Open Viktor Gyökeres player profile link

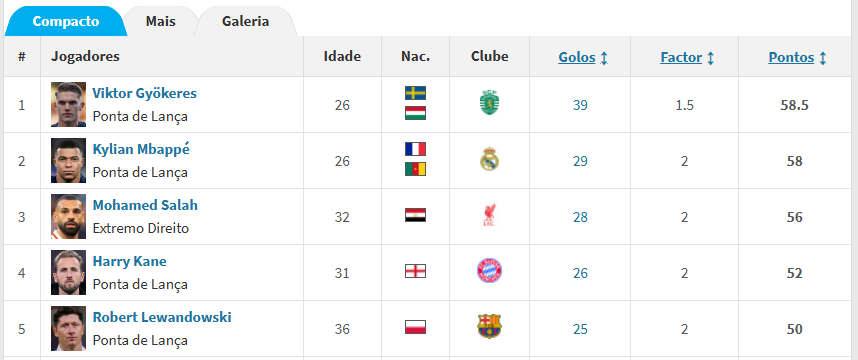pyautogui.click(x=144, y=94)
